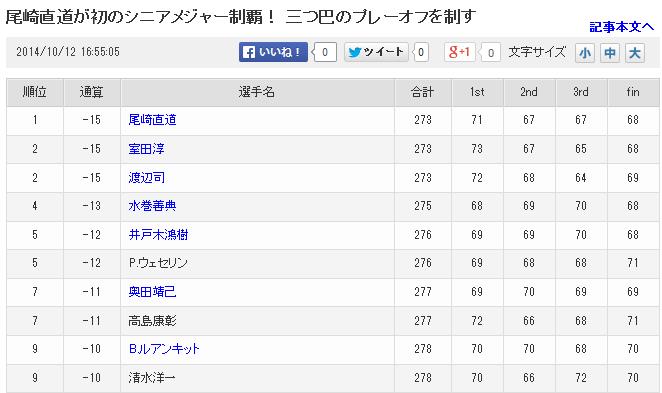Click the Google +1 share button
The image size is (662, 393).
460,52
